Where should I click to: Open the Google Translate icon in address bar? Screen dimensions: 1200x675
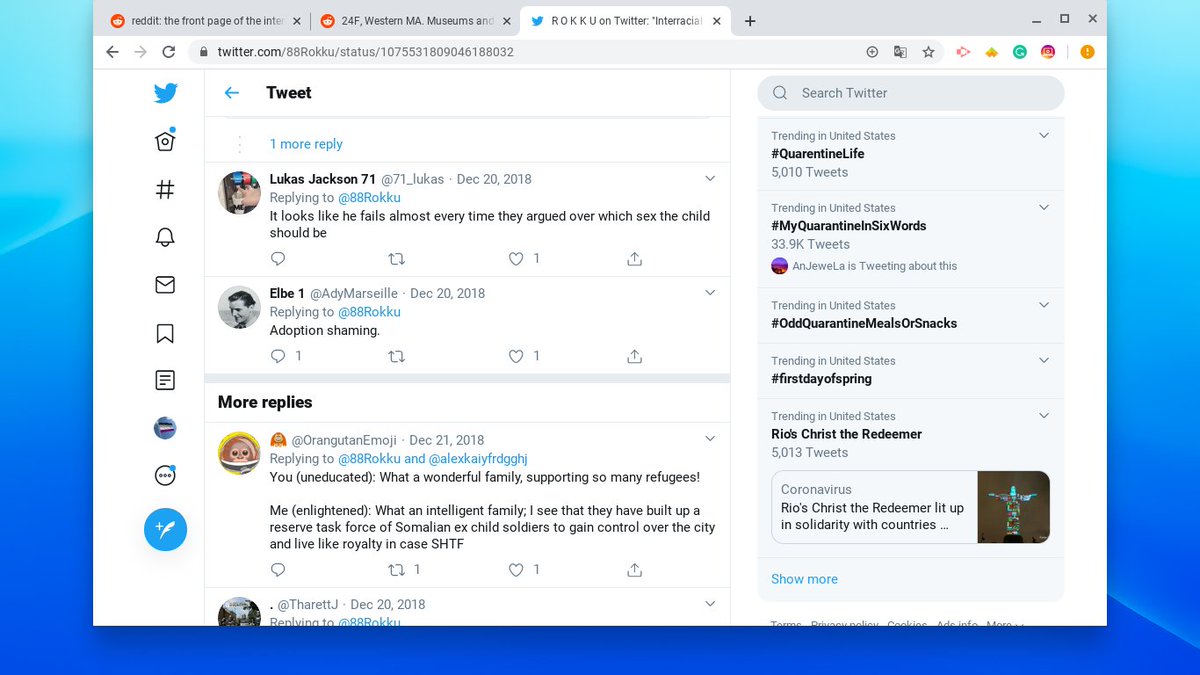tap(900, 52)
